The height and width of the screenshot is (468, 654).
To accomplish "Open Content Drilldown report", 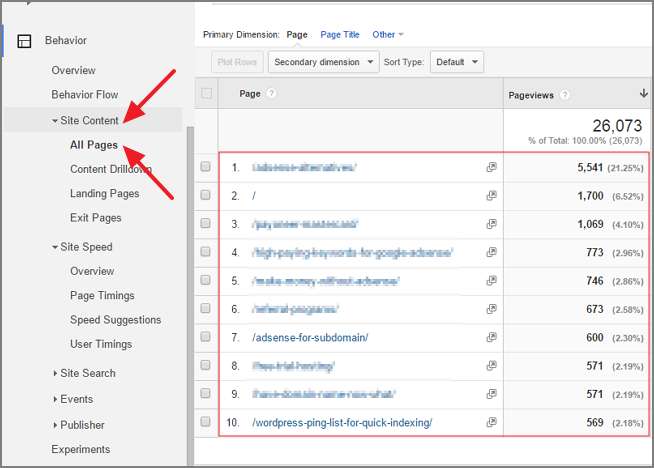I will [111, 169].
